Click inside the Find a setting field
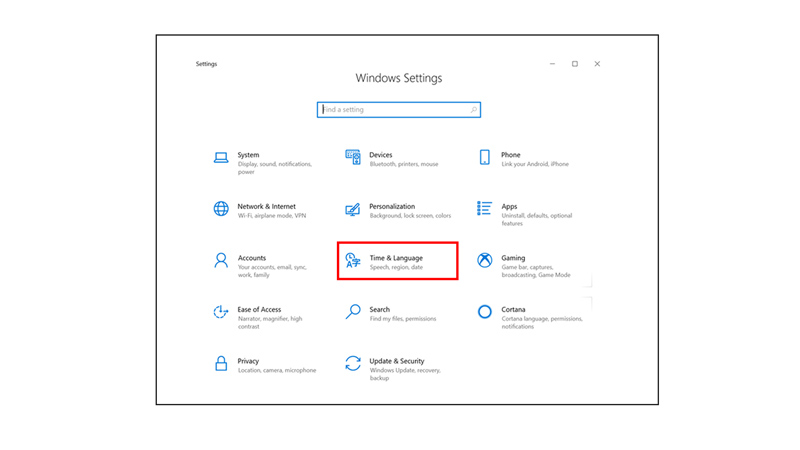This screenshot has width=800, height=450. (x=398, y=110)
